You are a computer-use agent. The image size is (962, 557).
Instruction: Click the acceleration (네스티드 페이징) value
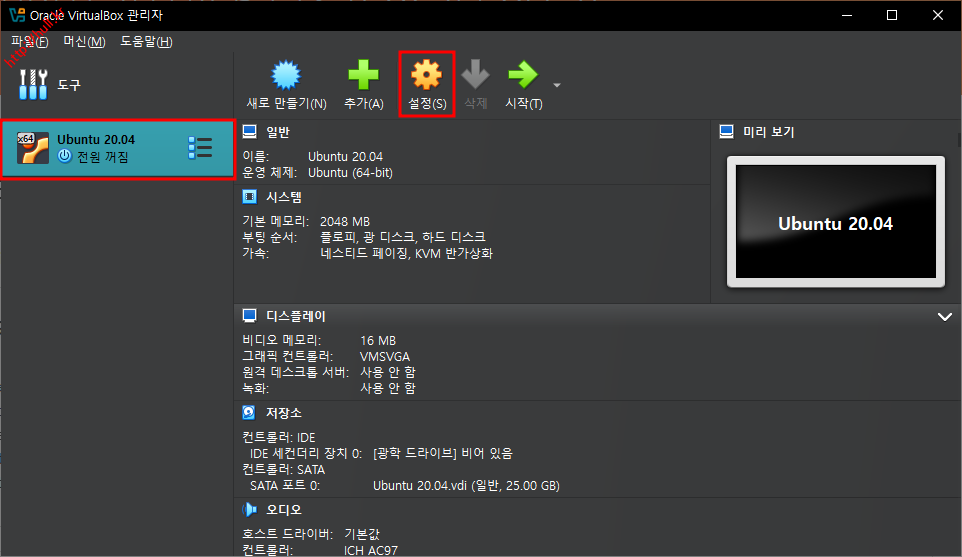pyautogui.click(x=406, y=253)
